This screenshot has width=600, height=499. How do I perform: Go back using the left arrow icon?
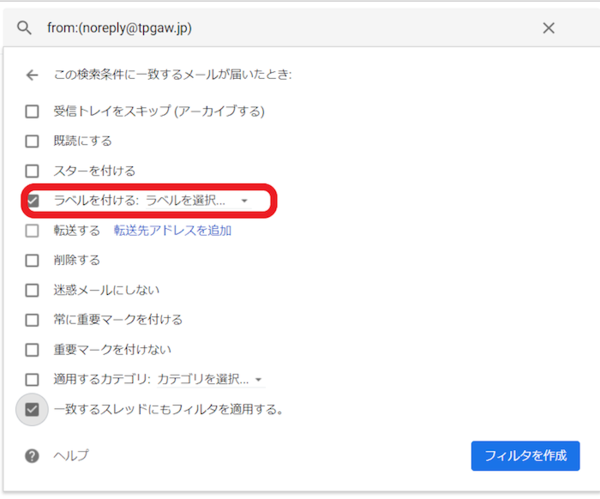[x=32, y=75]
